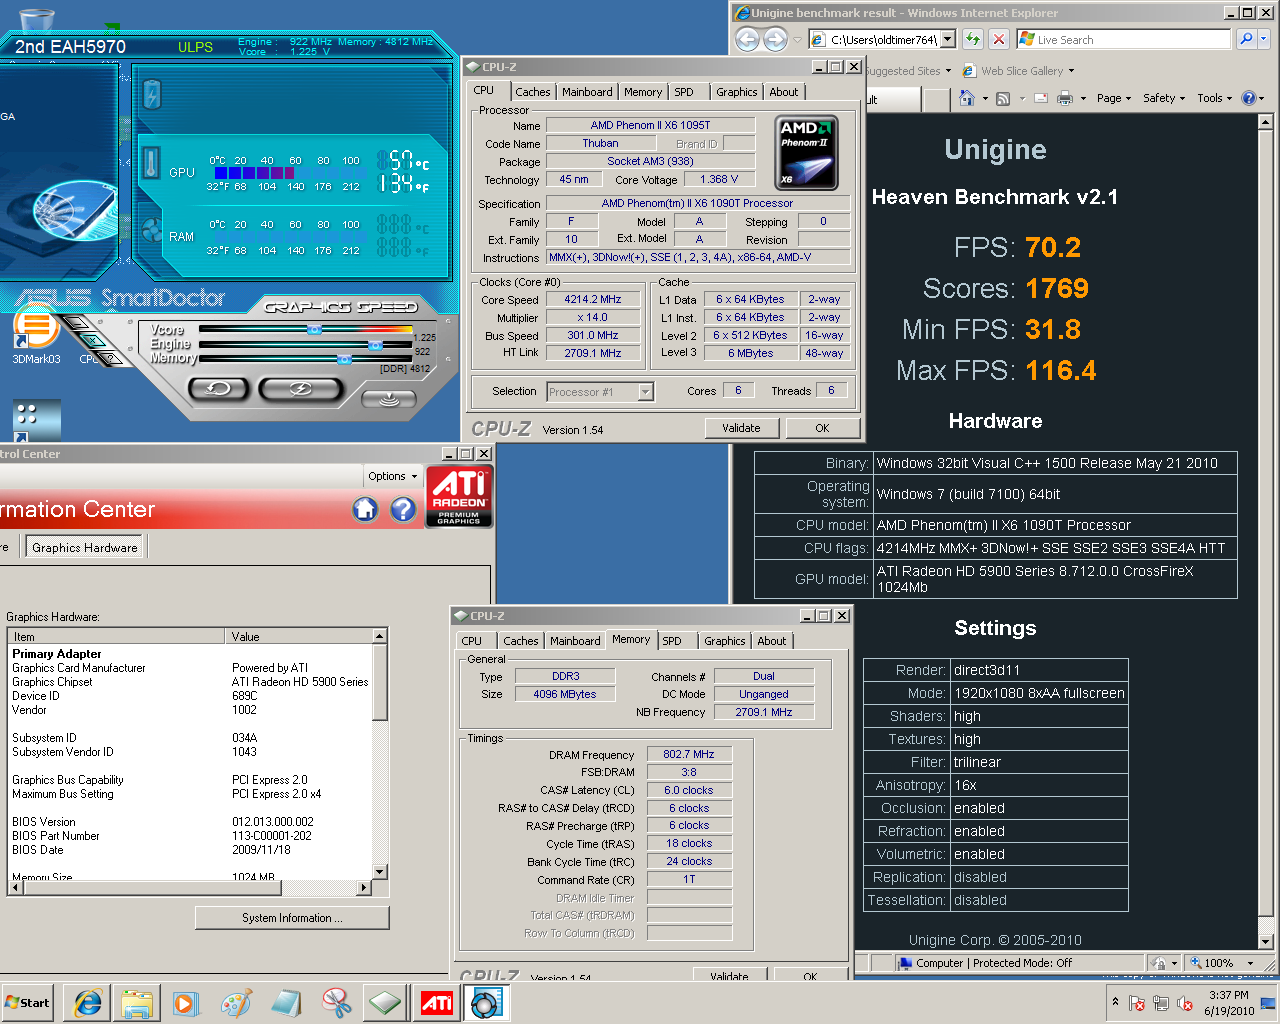Viewport: 1280px width, 1024px height.
Task: Click the blue Help icon in IE toolbar
Action: tap(1249, 98)
